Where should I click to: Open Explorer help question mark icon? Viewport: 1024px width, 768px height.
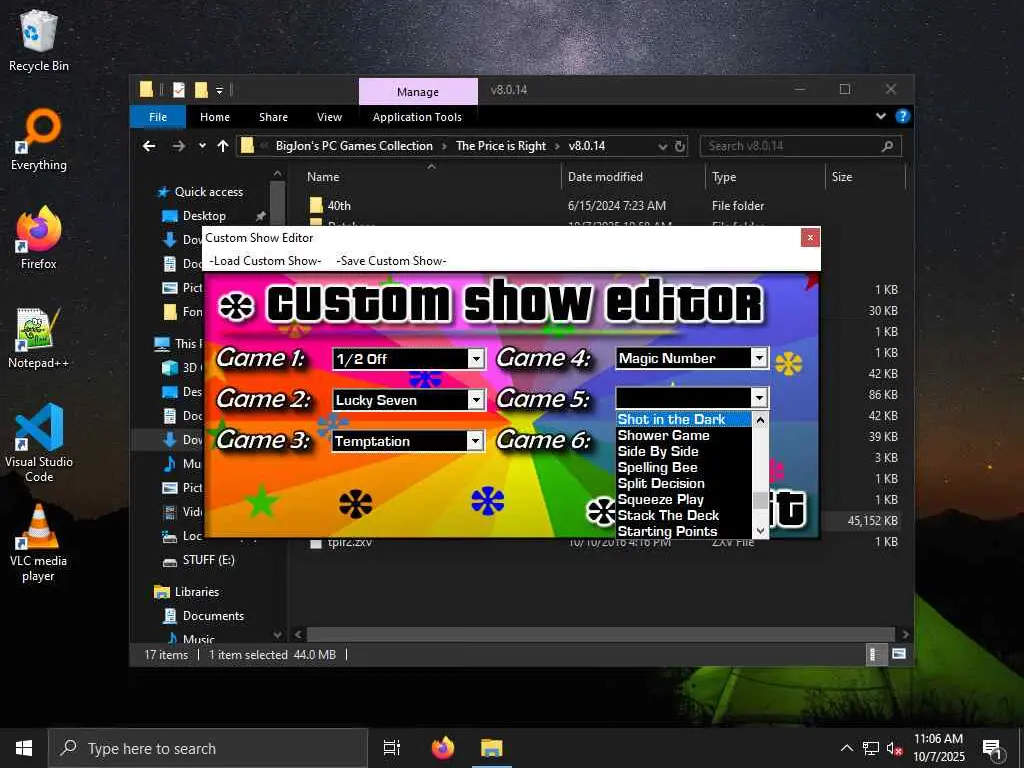(903, 116)
